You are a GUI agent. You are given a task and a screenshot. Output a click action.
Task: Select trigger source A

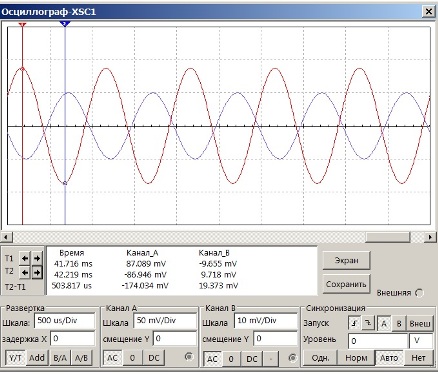tap(384, 323)
